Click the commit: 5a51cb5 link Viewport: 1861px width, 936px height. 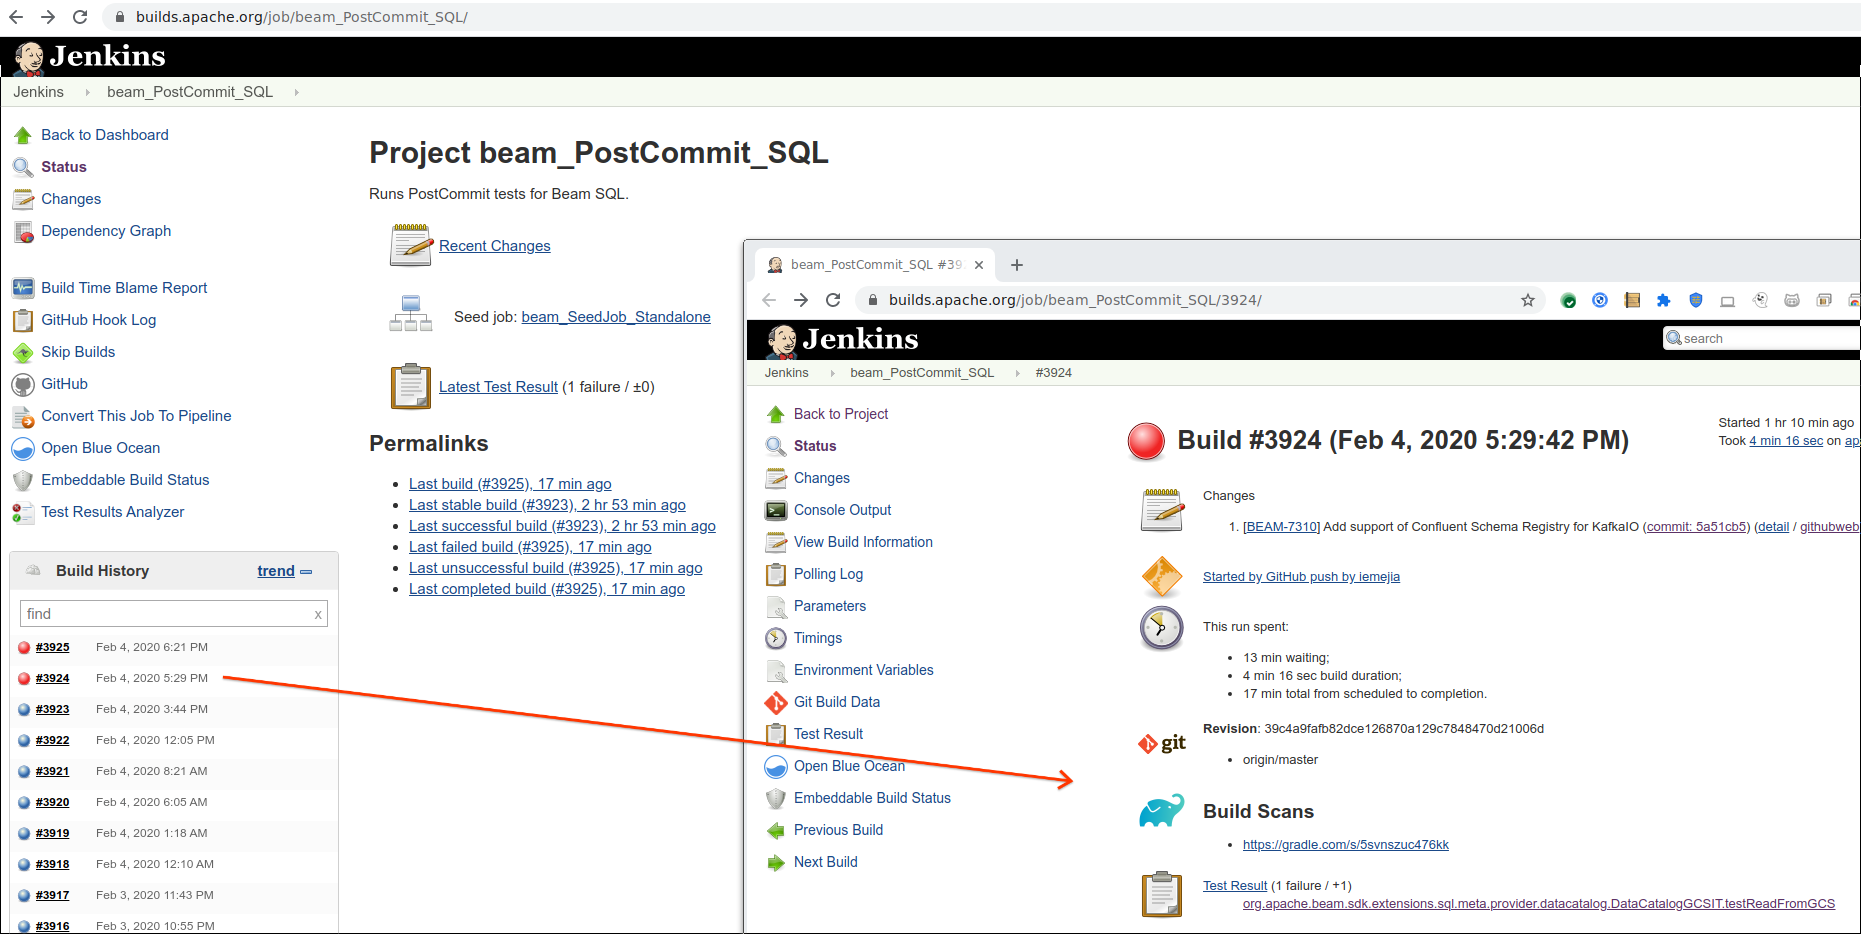click(x=1697, y=527)
